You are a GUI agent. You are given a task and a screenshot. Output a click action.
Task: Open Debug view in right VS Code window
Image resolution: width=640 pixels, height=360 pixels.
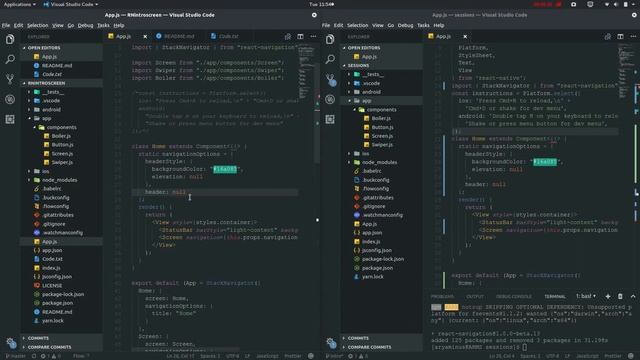click(330, 99)
